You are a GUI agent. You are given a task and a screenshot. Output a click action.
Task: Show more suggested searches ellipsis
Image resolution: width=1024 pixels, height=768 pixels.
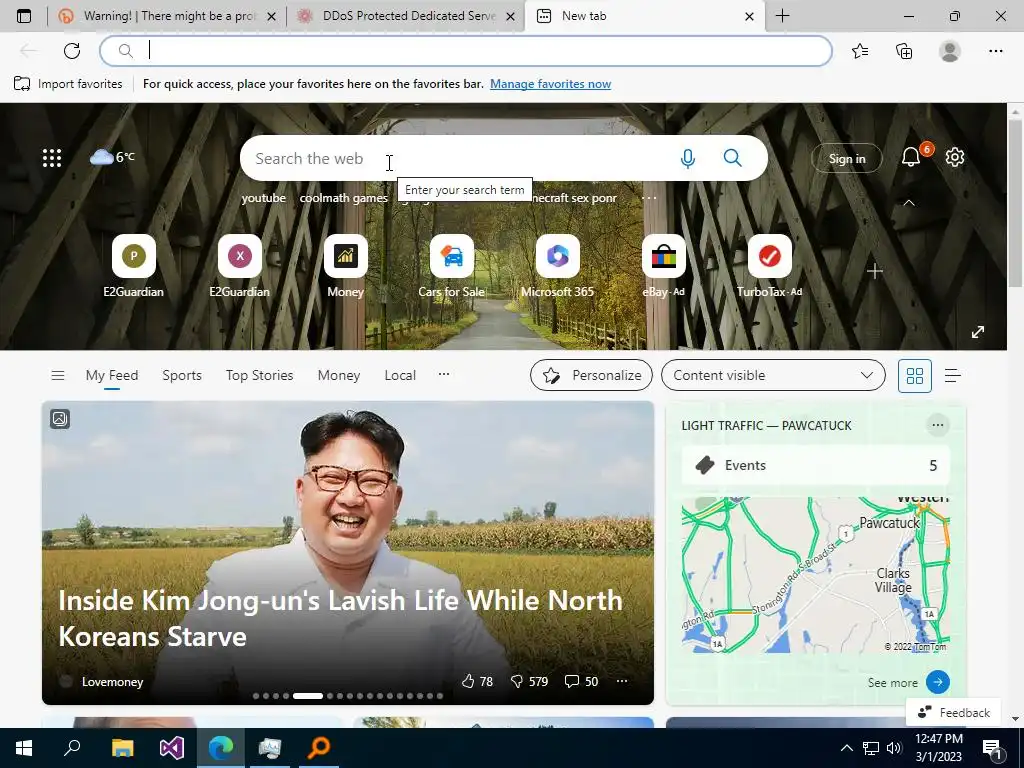point(649,198)
